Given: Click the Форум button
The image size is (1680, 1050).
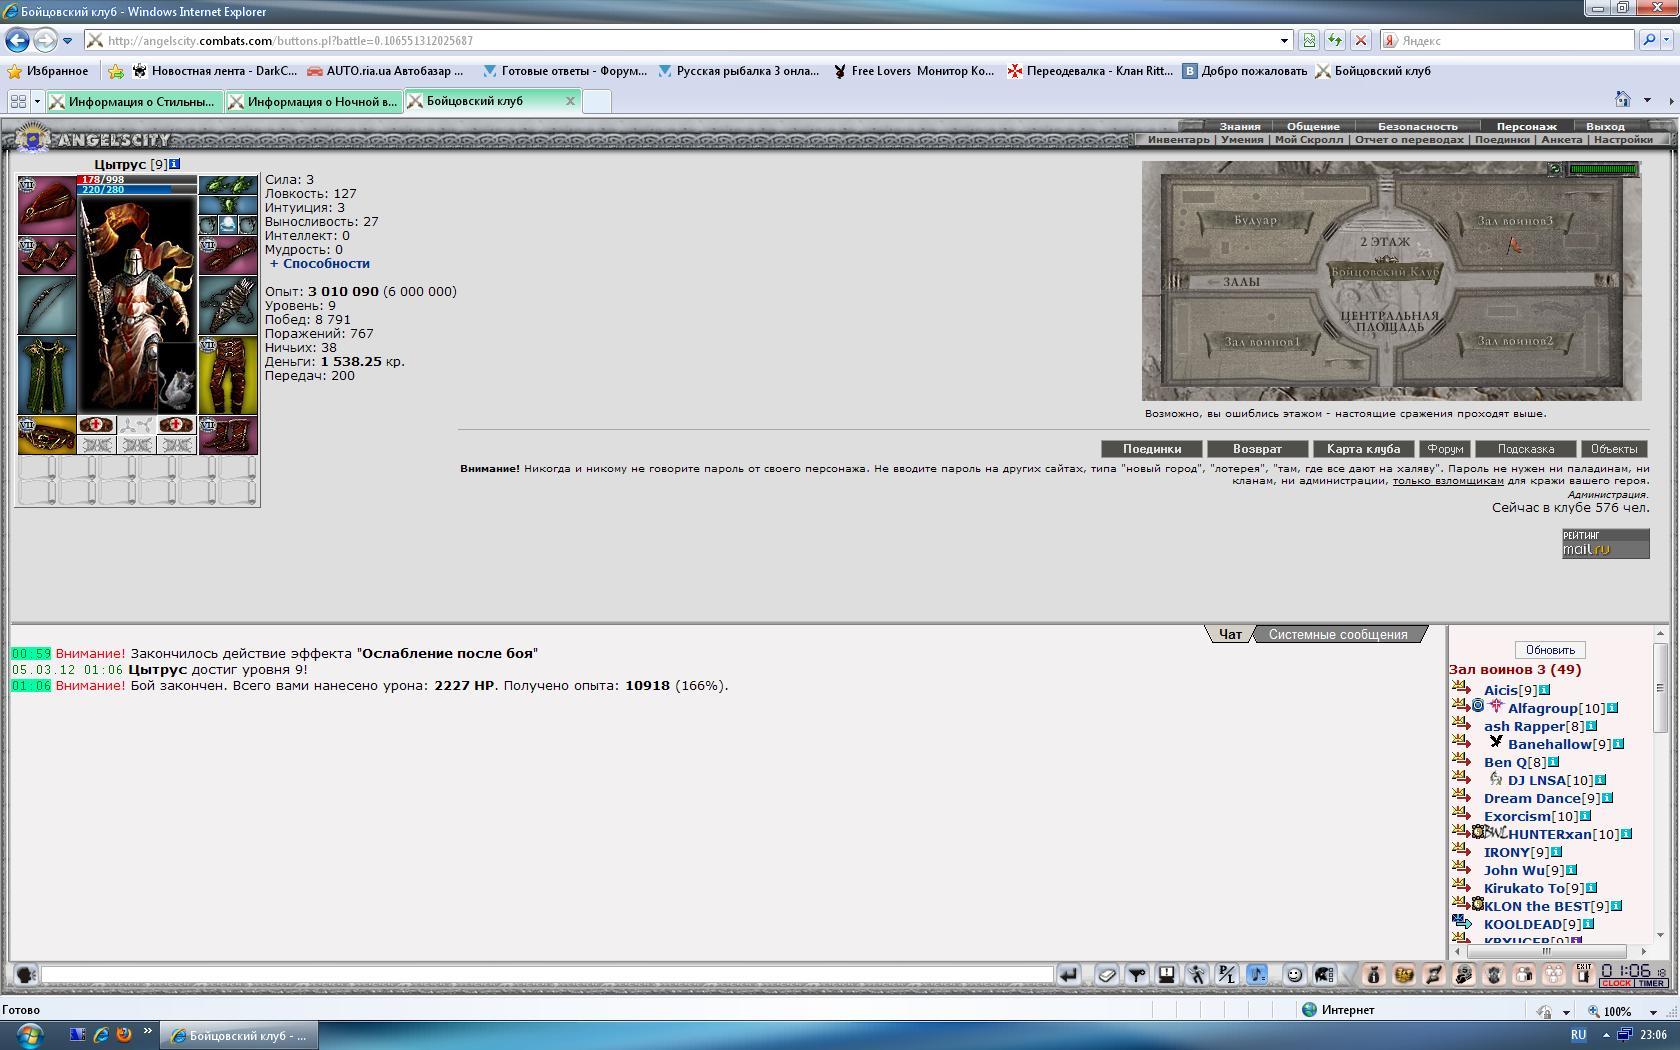Looking at the screenshot, I should point(1445,449).
